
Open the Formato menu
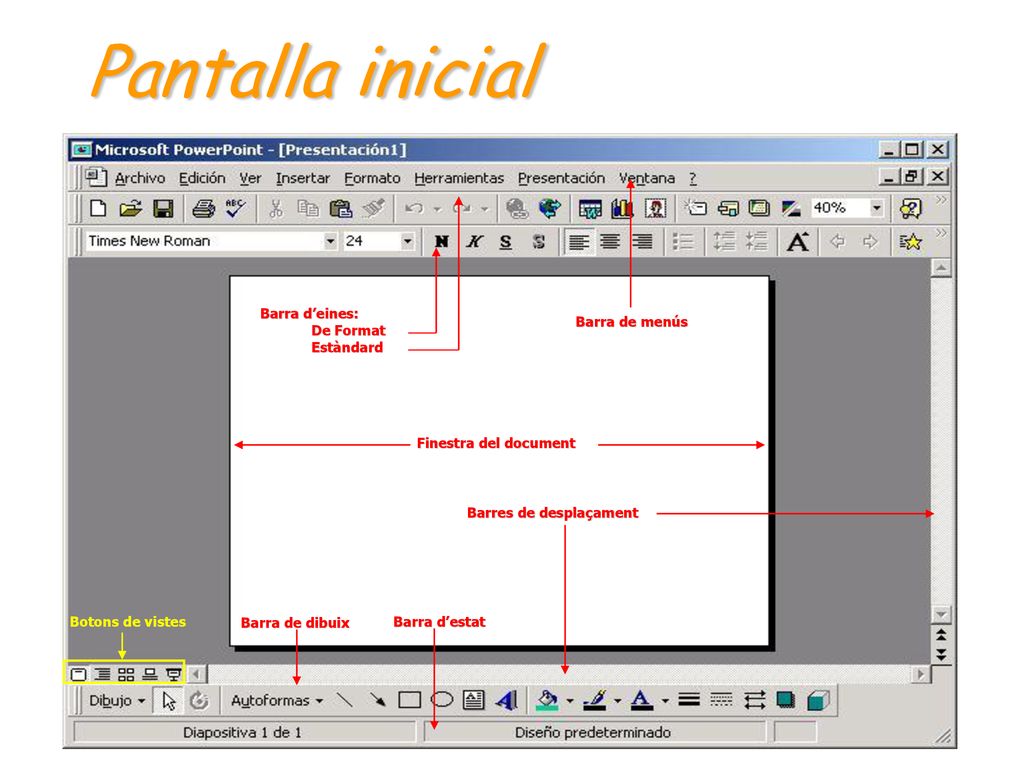tap(372, 178)
